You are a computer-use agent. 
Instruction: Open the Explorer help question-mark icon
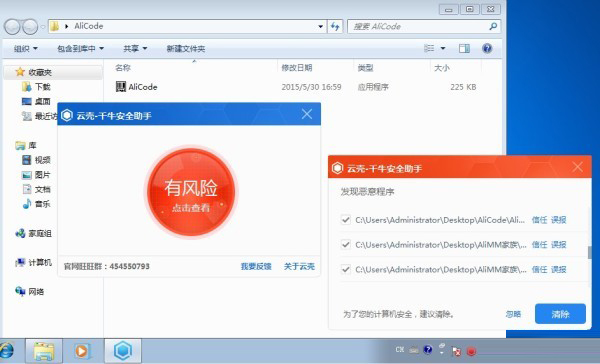(x=487, y=48)
